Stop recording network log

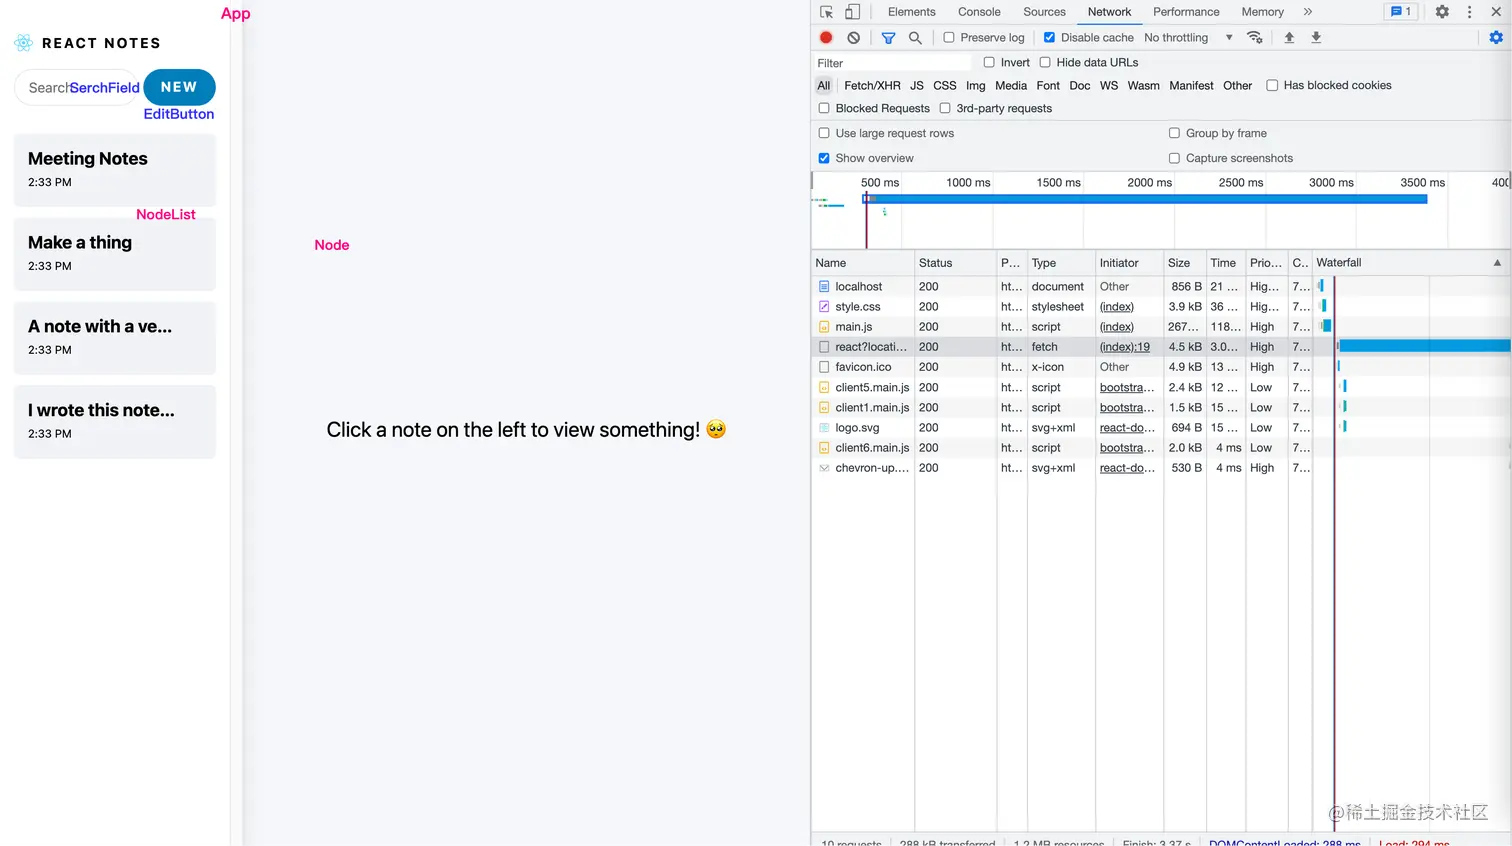click(x=826, y=37)
